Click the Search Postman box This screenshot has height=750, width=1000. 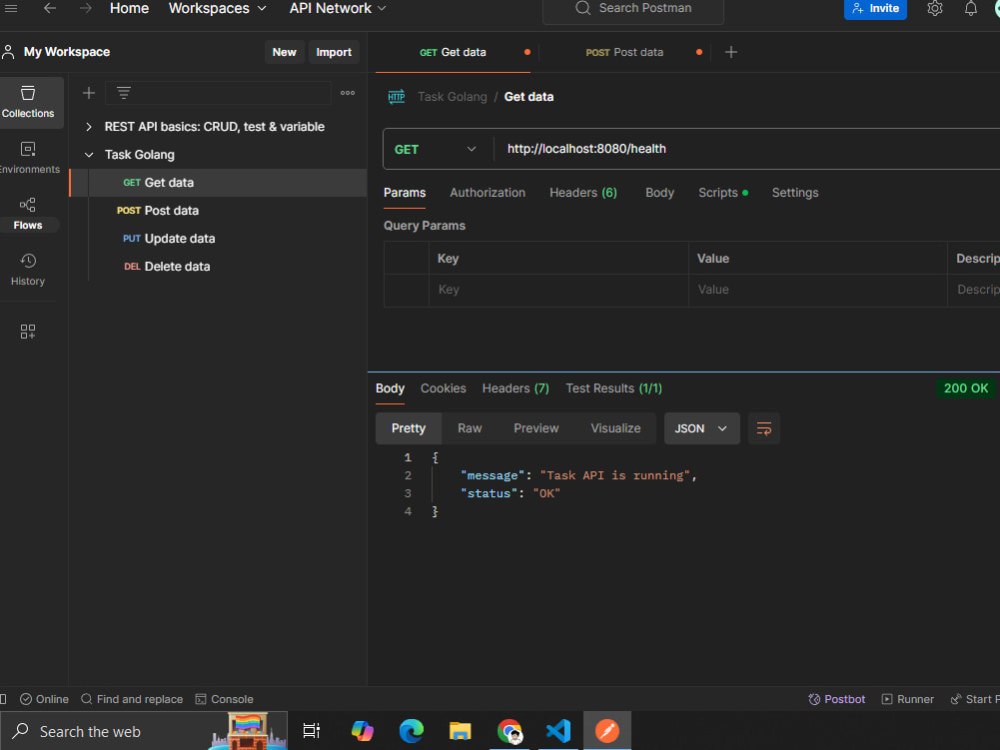pos(633,9)
